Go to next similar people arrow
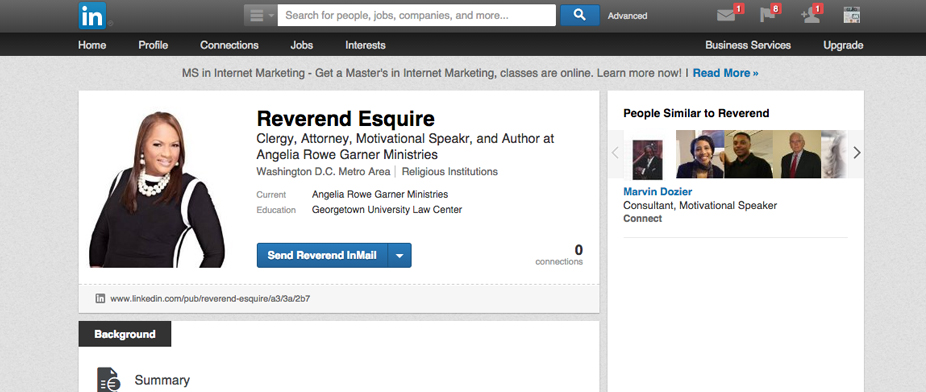The width and height of the screenshot is (926, 392). coord(857,153)
